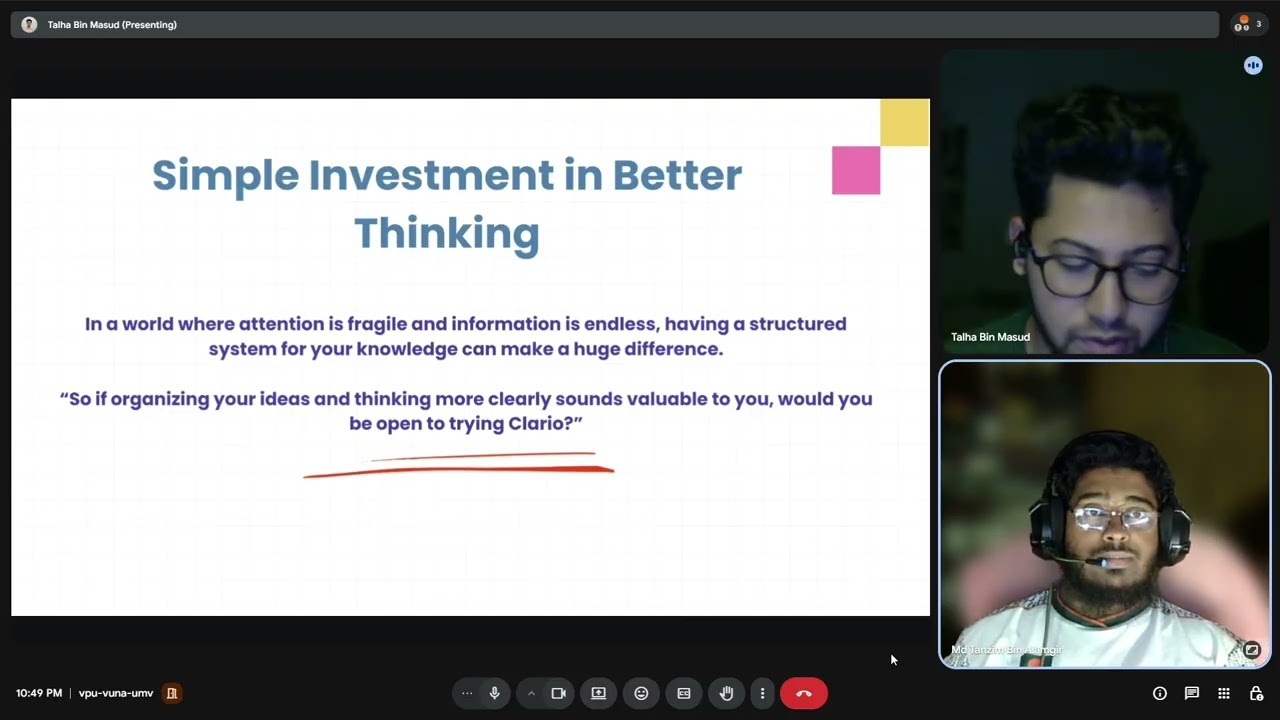1280x720 pixels.
Task: Open host controls lock icon
Action: pos(1256,693)
